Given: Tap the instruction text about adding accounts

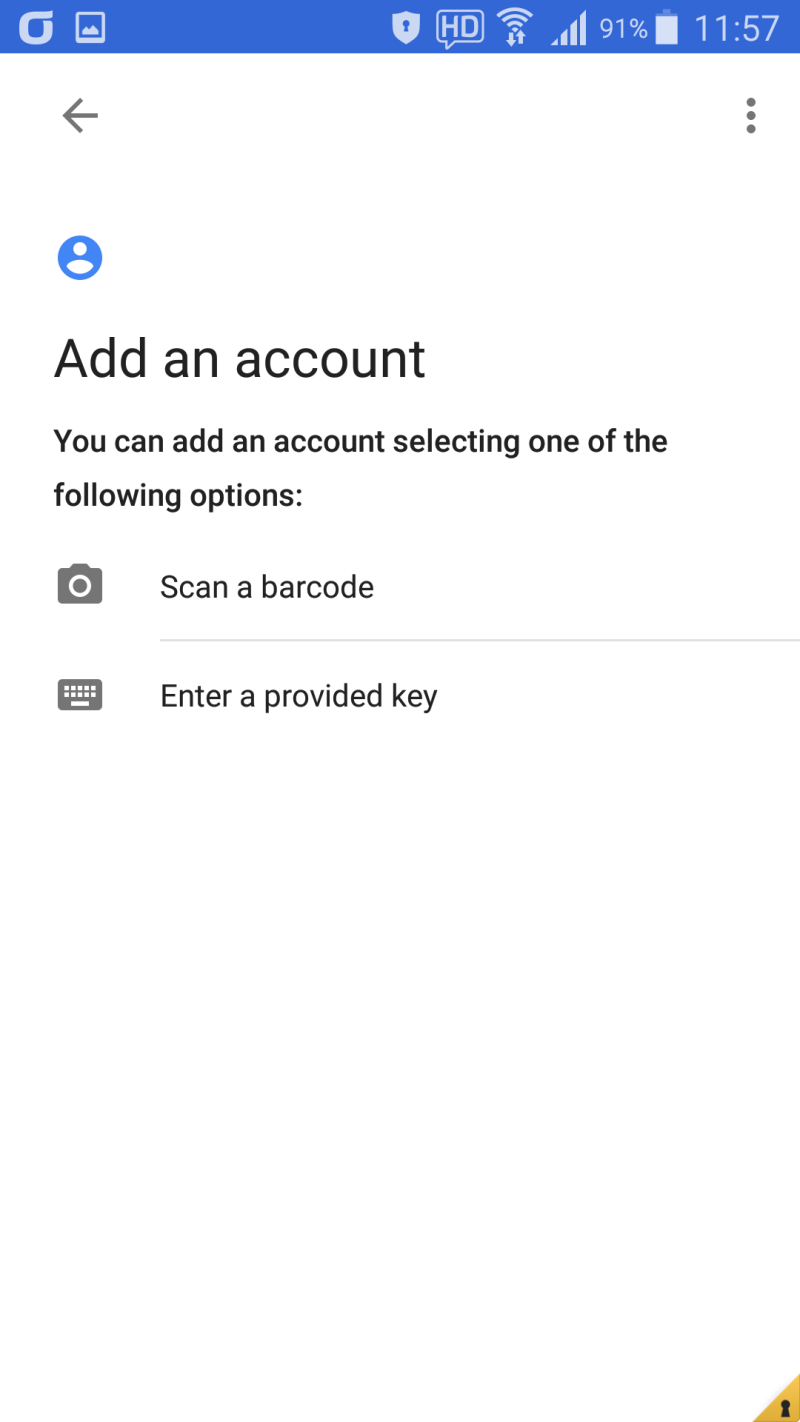Looking at the screenshot, I should click(x=360, y=468).
